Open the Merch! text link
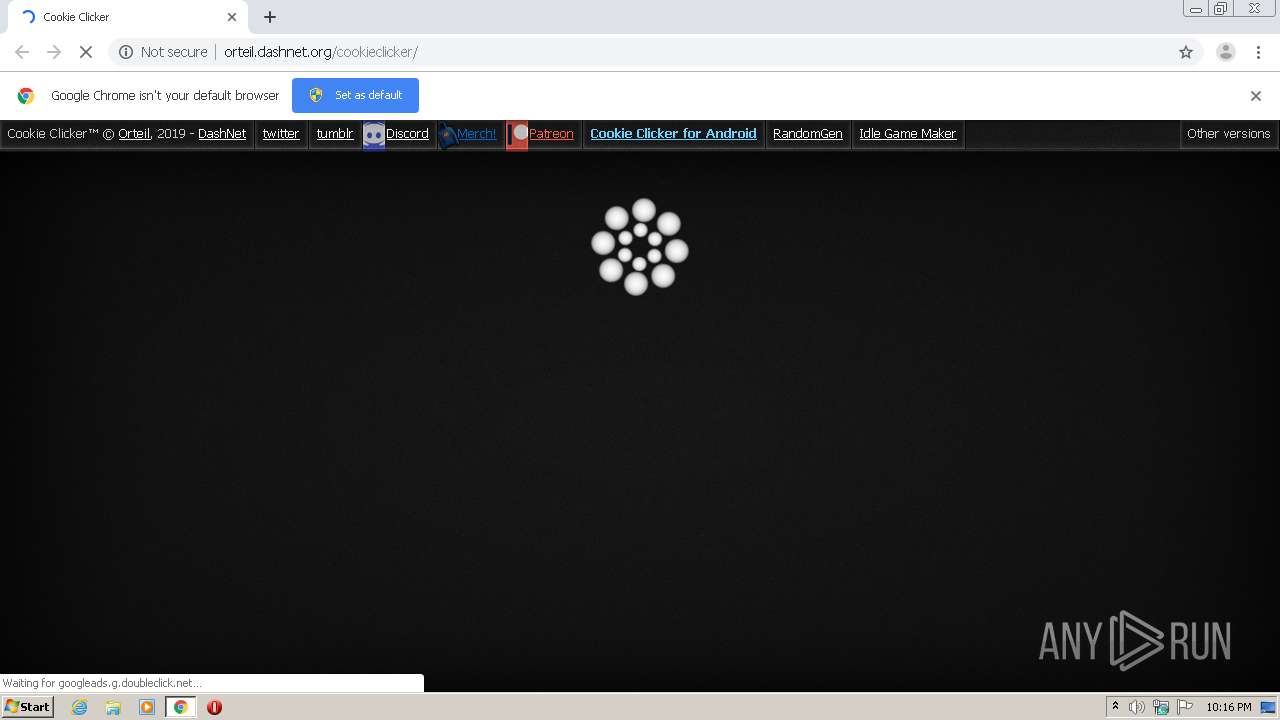Image resolution: width=1280 pixels, height=720 pixels. (x=476, y=134)
